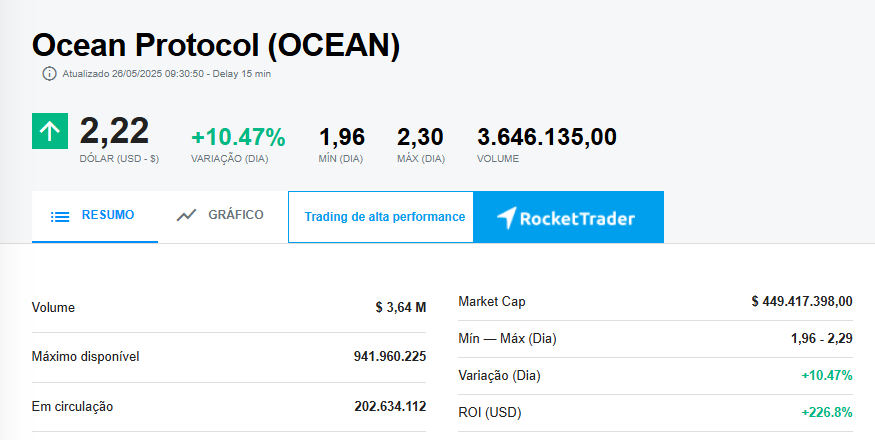Click the Market Cap row value

coord(801,301)
